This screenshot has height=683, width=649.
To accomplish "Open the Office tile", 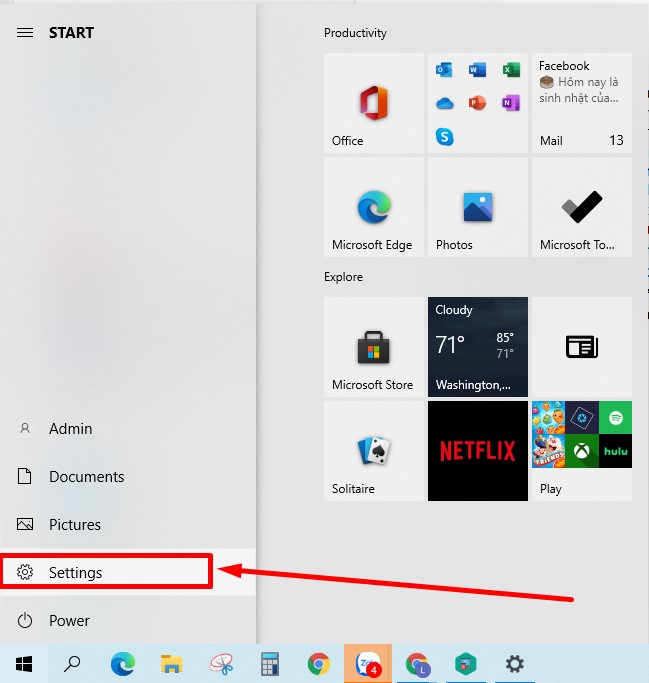I will (374, 103).
